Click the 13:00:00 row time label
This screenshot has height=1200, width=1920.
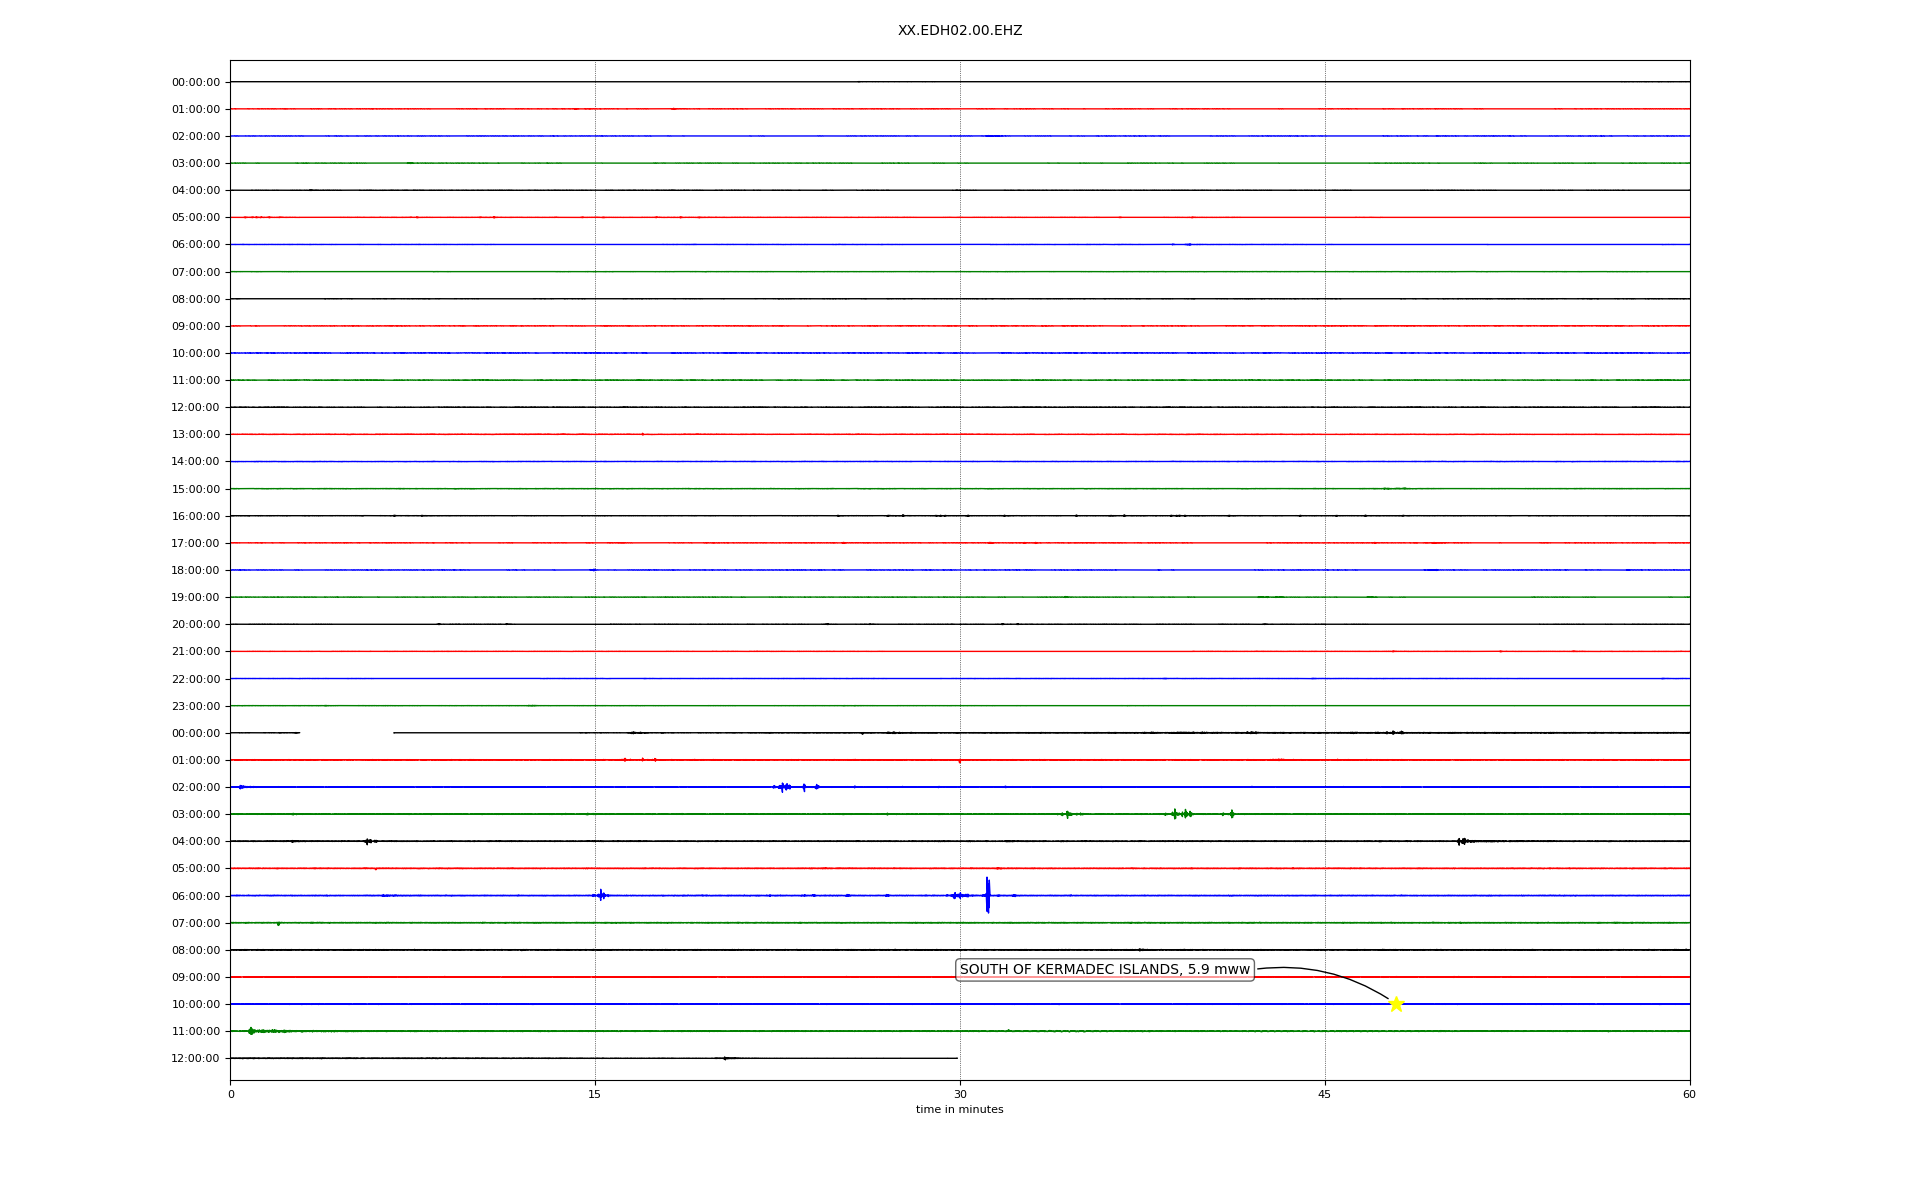[195, 435]
